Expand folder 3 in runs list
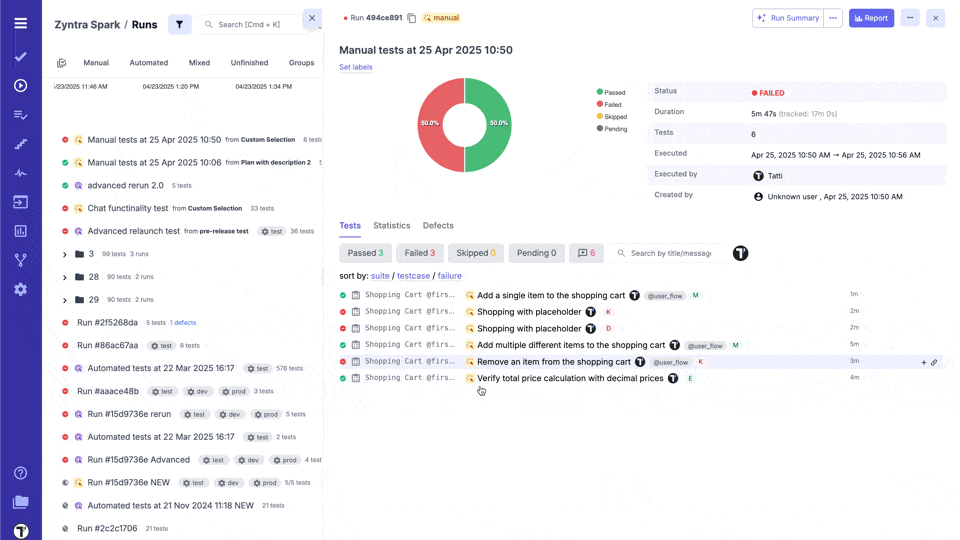 click(65, 255)
